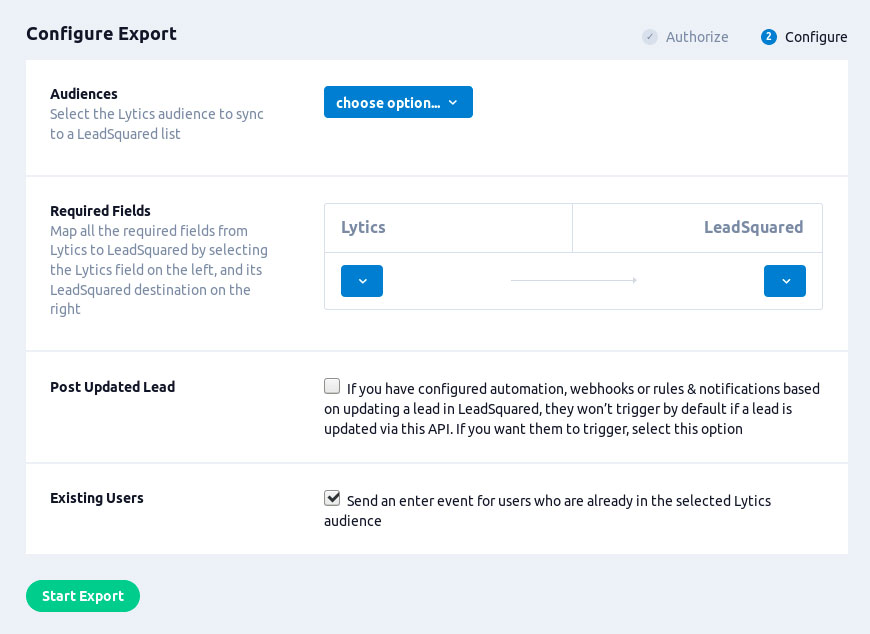This screenshot has height=634, width=870.
Task: Open the Audiences 'choose option...' dropdown
Action: [x=398, y=102]
